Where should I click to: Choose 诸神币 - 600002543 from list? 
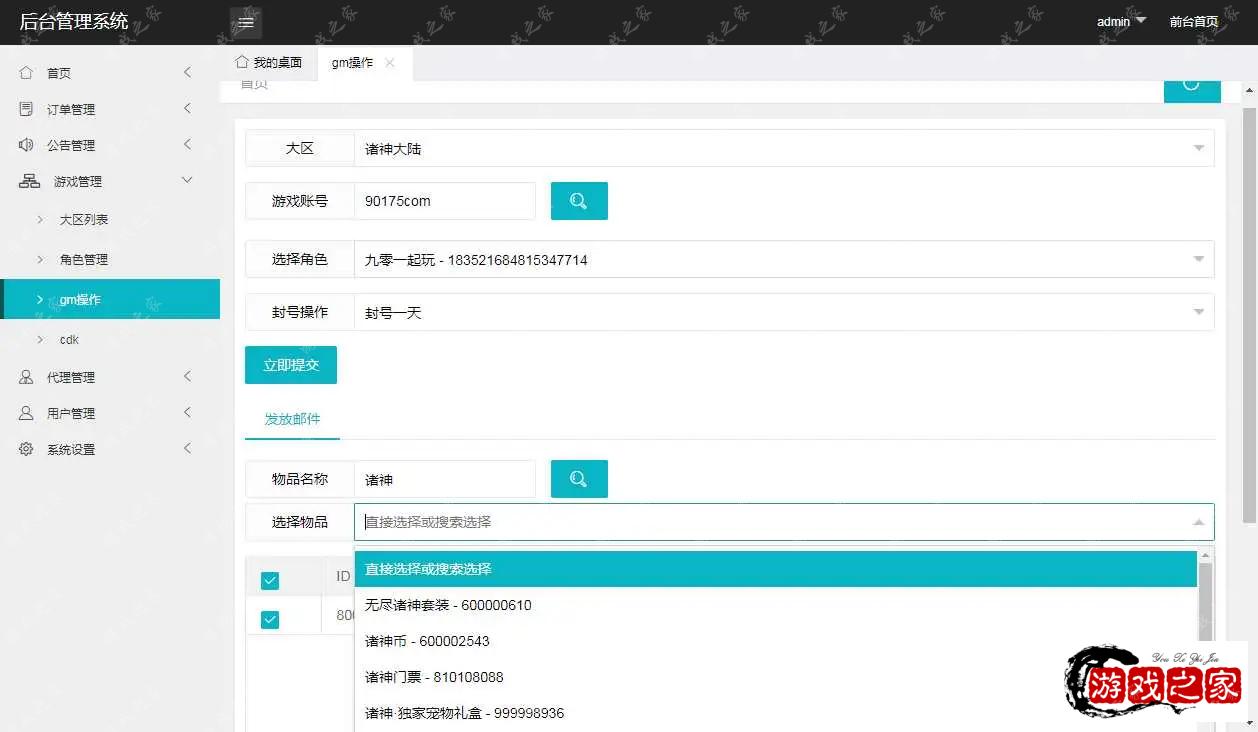pos(427,641)
